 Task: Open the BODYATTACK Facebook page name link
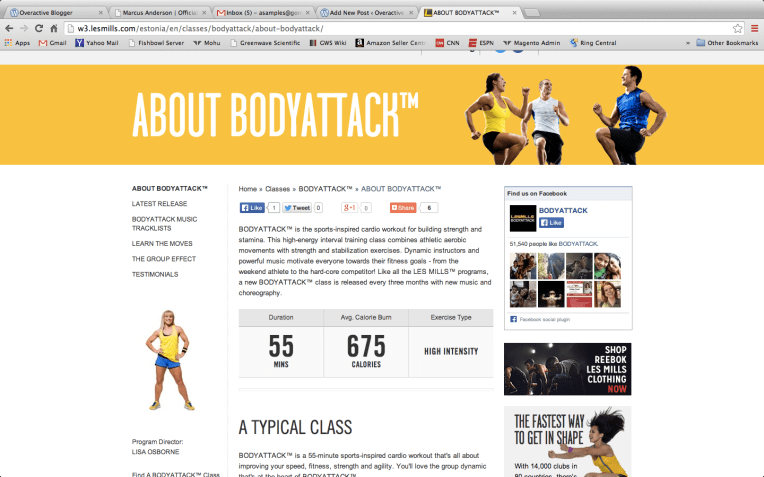point(563,210)
